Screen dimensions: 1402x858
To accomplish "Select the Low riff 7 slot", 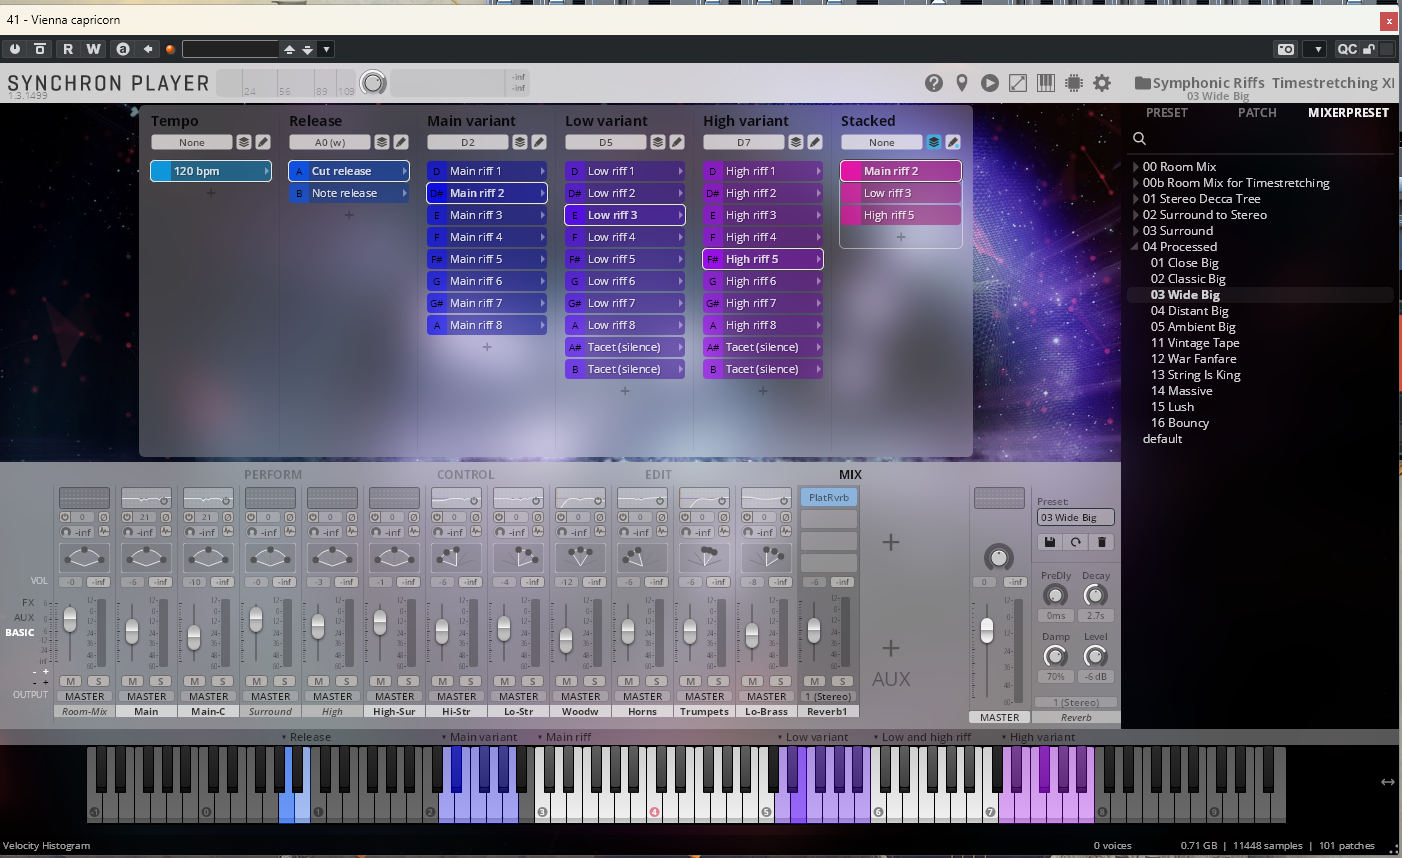I will click(625, 303).
